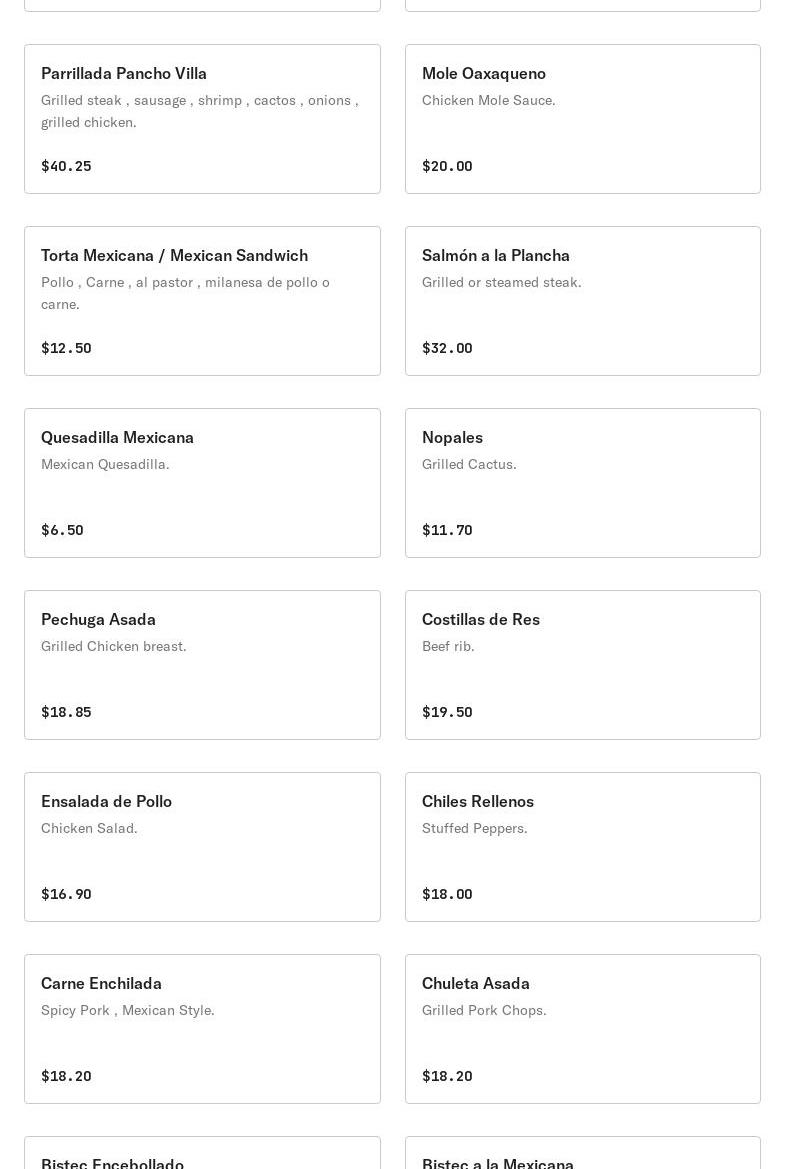Click Torta Mexicana / Mexican Sandwich card
The width and height of the screenshot is (785, 1169).
[x=202, y=301]
